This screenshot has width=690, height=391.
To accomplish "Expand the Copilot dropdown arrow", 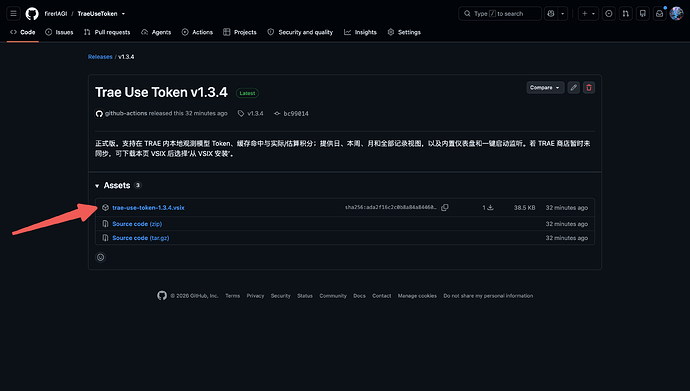I will point(562,14).
